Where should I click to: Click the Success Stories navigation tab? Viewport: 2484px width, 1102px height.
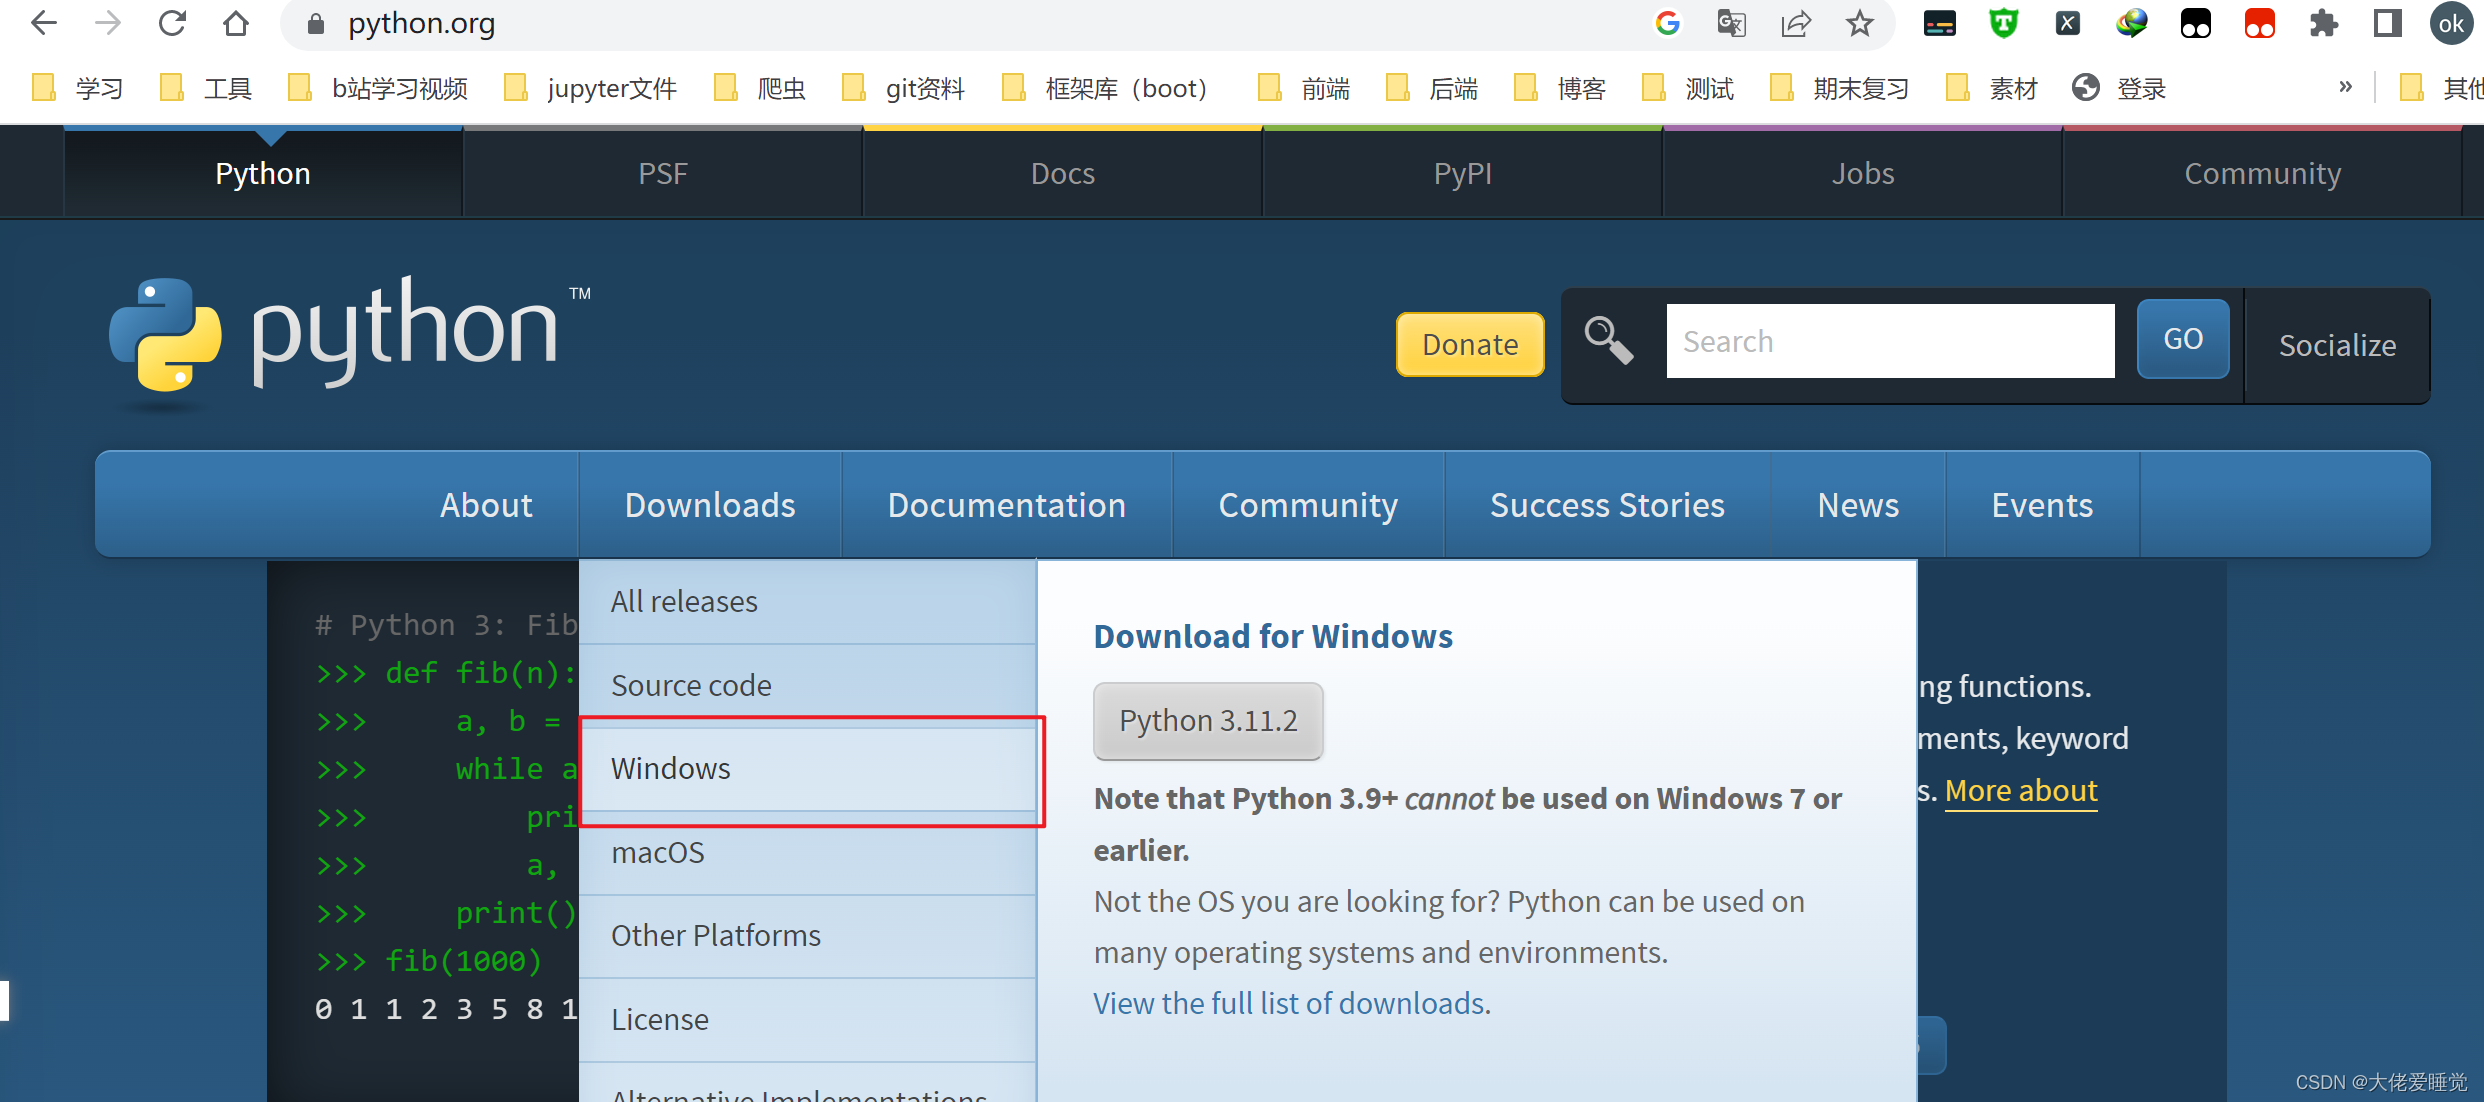[1606, 505]
